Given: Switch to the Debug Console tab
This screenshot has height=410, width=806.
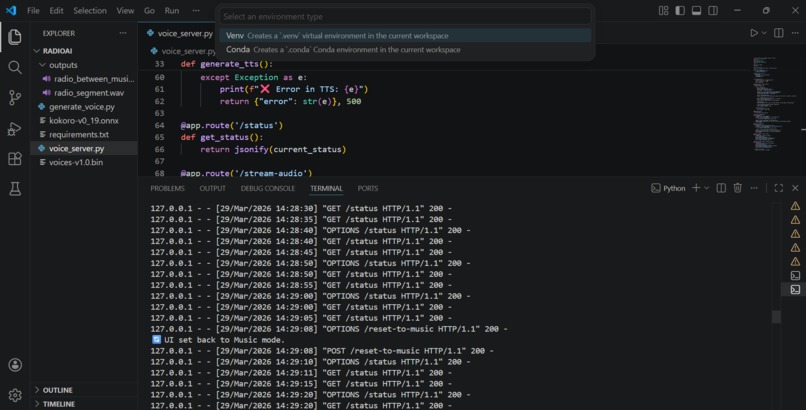Looking at the screenshot, I should pyautogui.click(x=268, y=189).
